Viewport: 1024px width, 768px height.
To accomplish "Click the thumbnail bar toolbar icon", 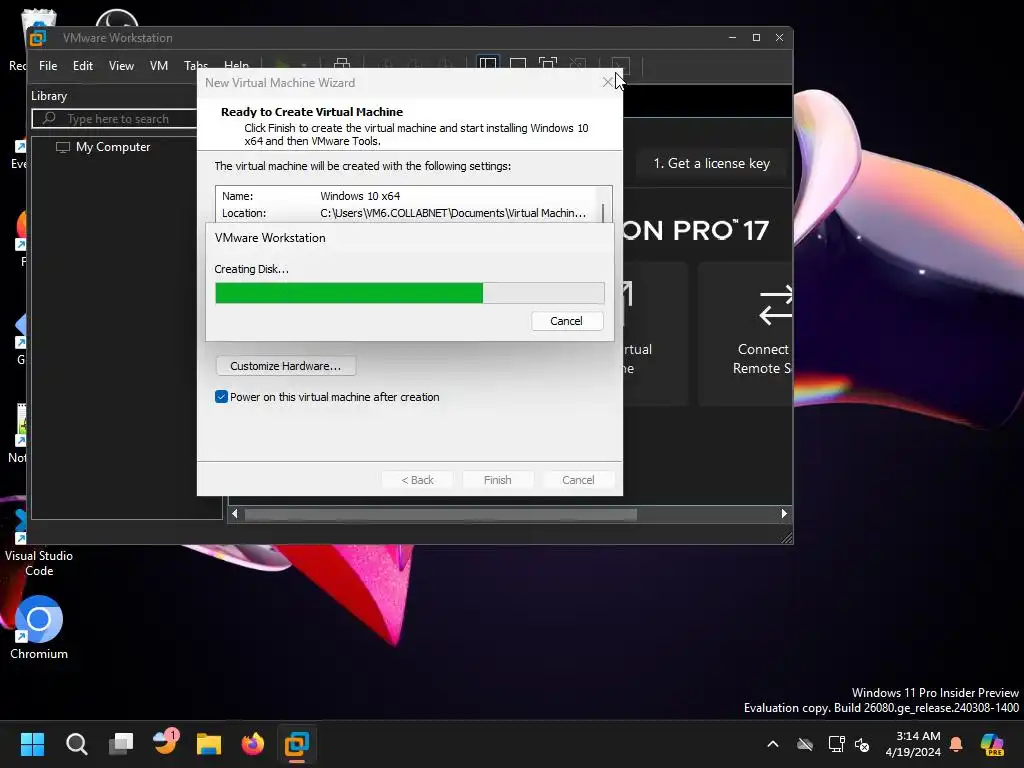I will (518, 64).
